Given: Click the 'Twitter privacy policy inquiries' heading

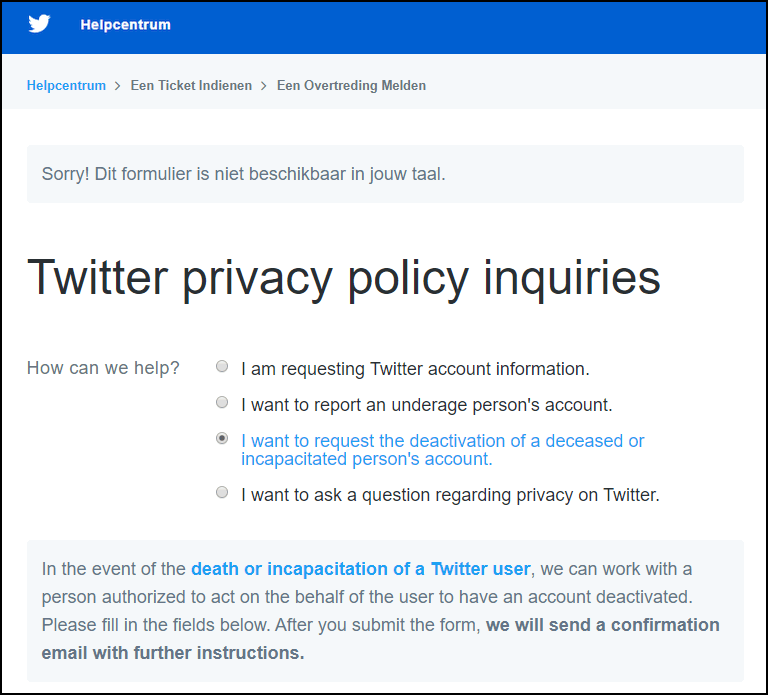Looking at the screenshot, I should 344,278.
